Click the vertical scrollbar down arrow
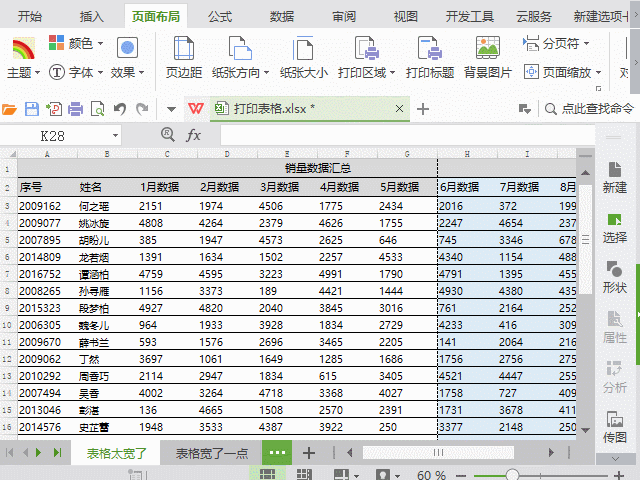The image size is (640, 480). tap(585, 430)
